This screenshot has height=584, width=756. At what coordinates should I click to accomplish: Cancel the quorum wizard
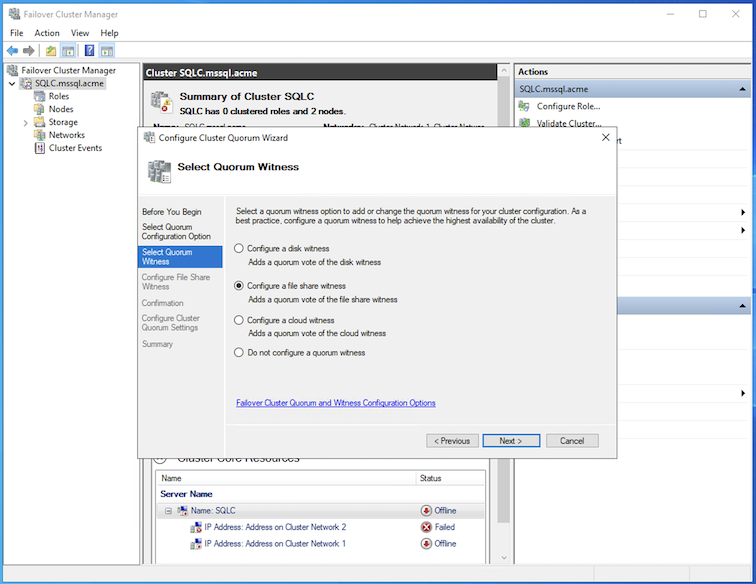pos(572,441)
